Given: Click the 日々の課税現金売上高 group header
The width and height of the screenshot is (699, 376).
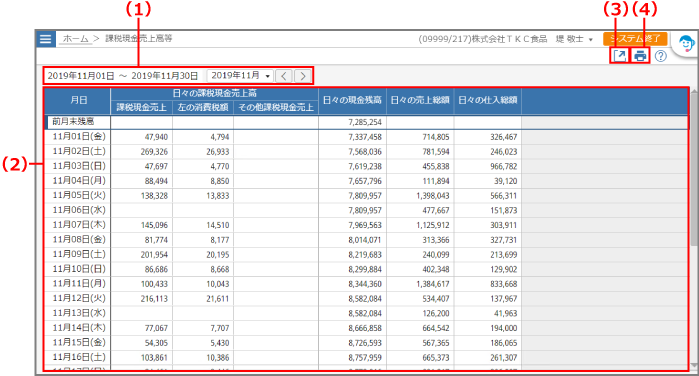Looking at the screenshot, I should point(214,94).
